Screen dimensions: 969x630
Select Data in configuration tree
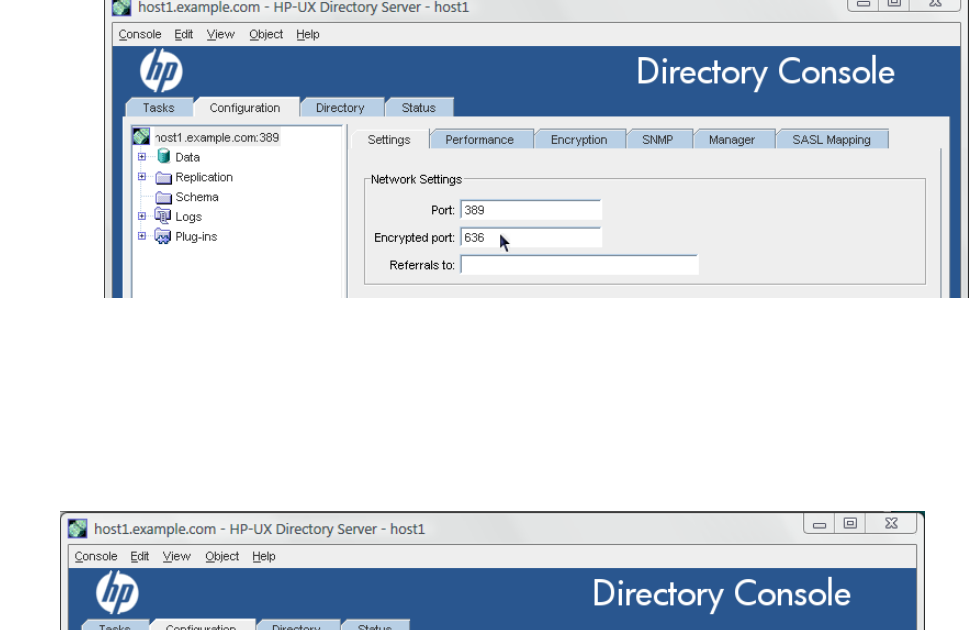click(x=187, y=157)
